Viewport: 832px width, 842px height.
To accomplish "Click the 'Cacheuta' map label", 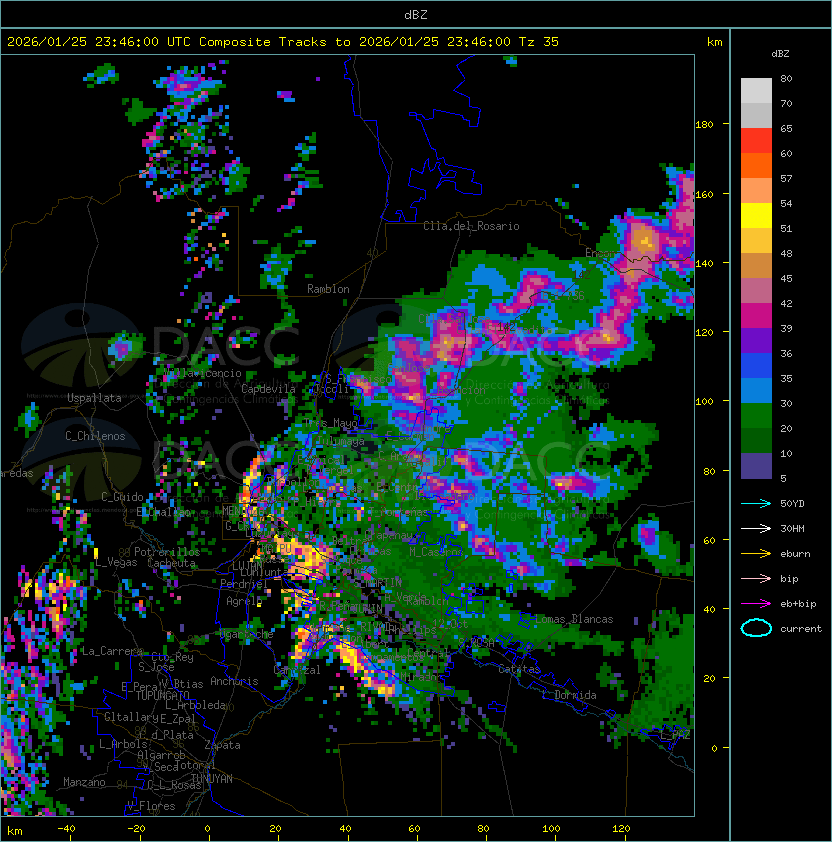I will (x=171, y=563).
